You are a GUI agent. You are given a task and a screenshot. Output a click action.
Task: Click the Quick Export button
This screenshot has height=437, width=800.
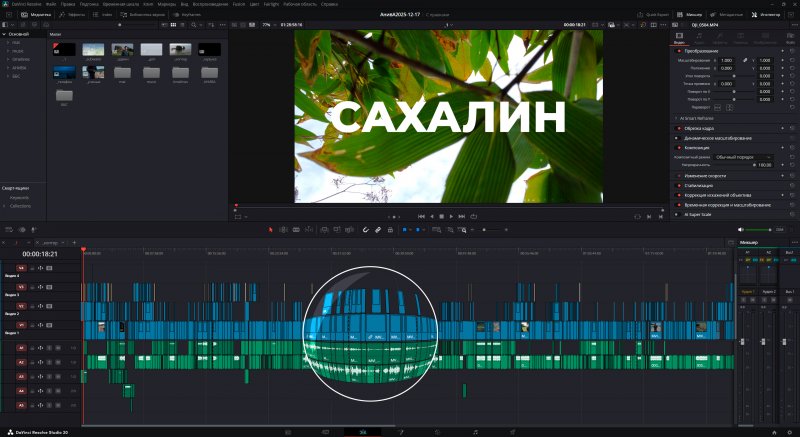click(654, 15)
